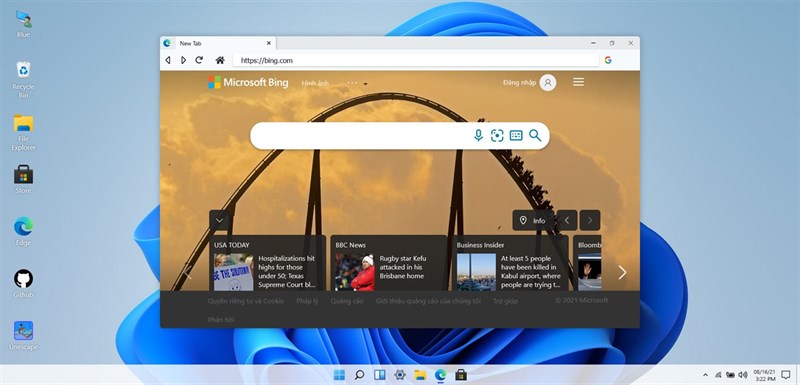This screenshot has width=800, height=385.
Task: Click the magnifier search icon in Bing
Action: pyautogui.click(x=535, y=135)
